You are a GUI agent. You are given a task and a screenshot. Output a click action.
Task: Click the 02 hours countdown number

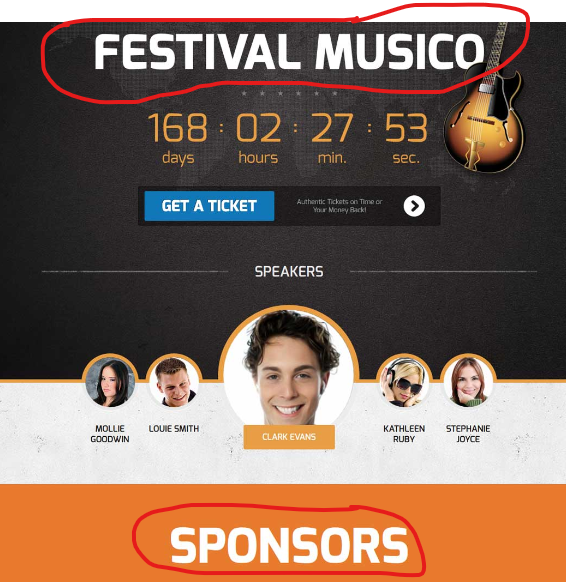coord(258,128)
